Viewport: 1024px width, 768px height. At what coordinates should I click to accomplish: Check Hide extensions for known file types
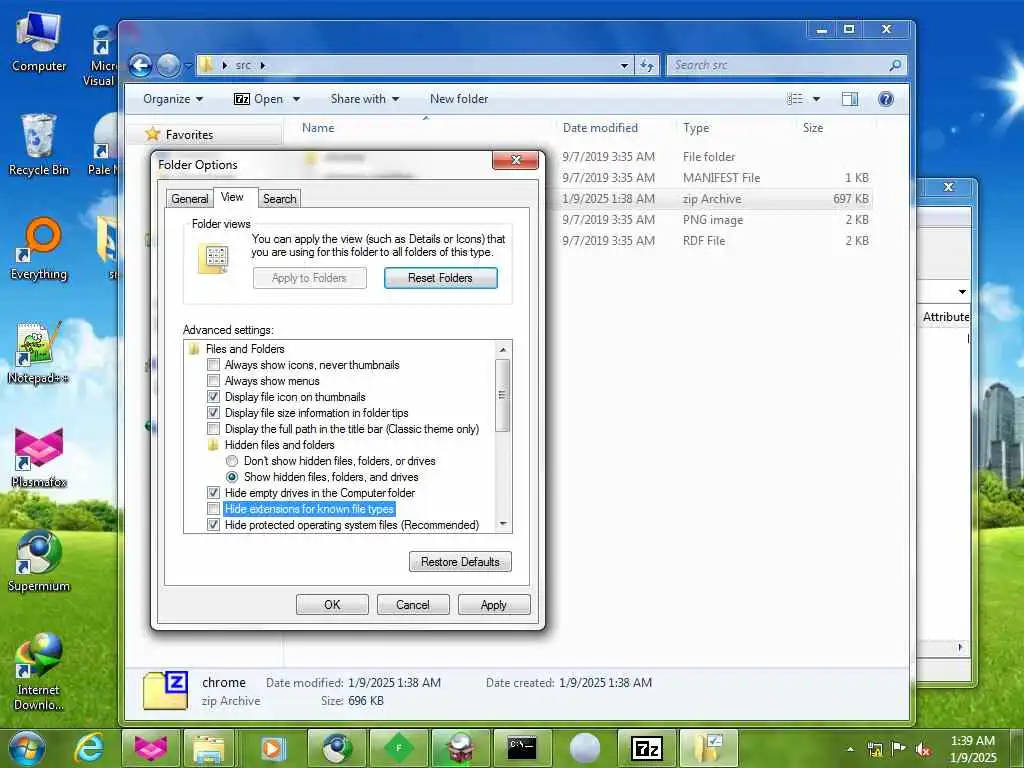click(213, 509)
